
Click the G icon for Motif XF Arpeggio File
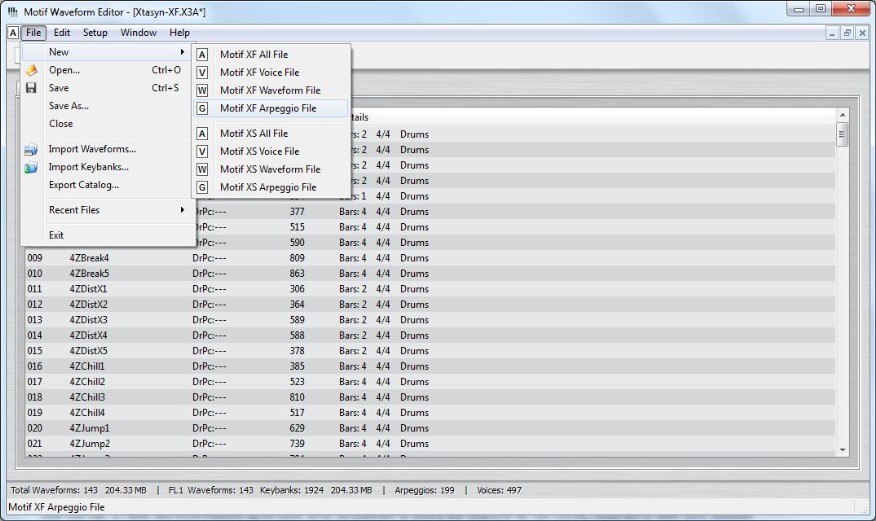(202, 108)
